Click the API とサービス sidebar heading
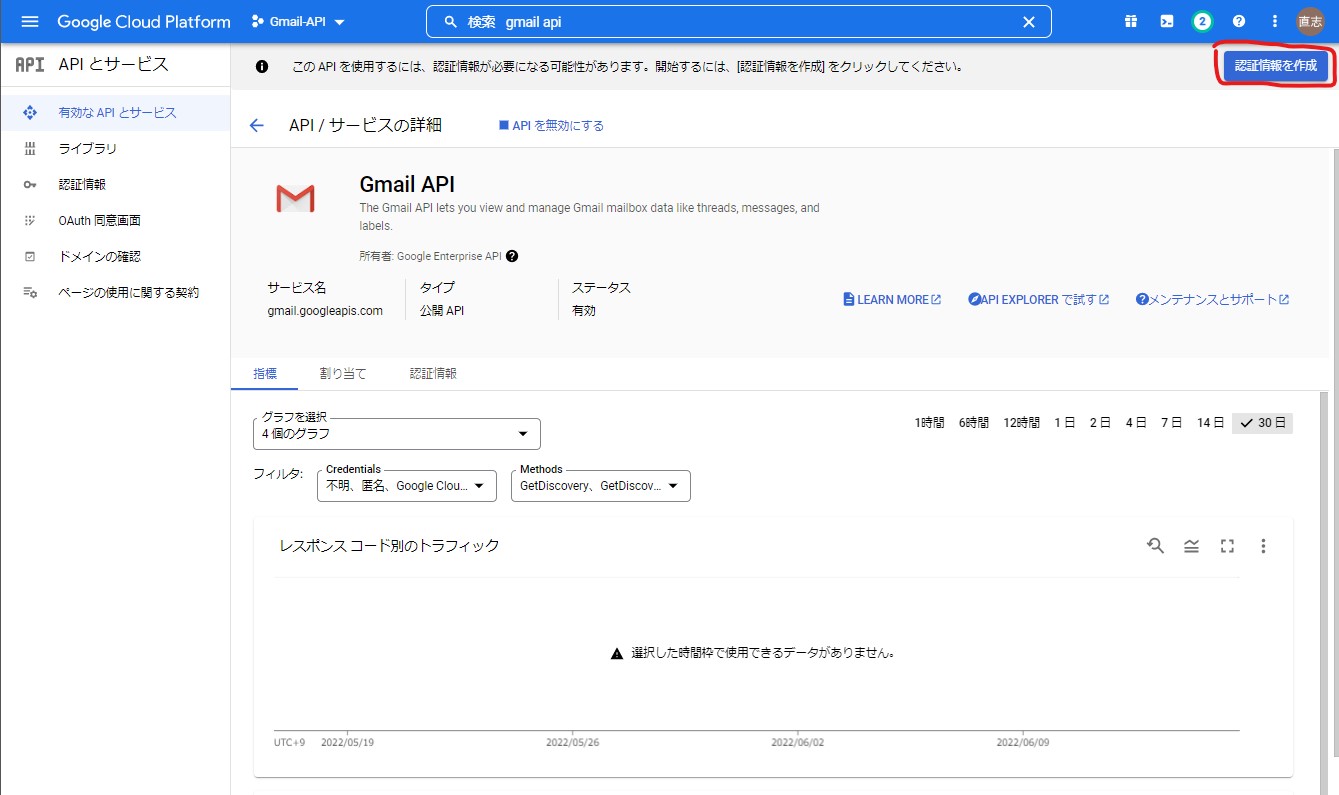The width and height of the screenshot is (1339, 795). coord(114,65)
